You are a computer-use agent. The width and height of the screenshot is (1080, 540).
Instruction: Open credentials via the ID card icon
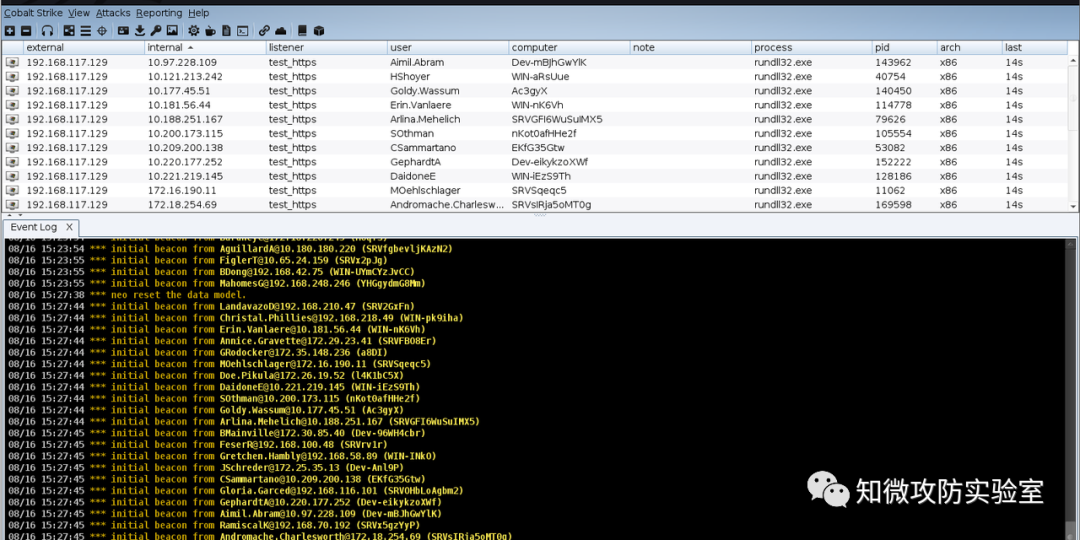tap(123, 31)
